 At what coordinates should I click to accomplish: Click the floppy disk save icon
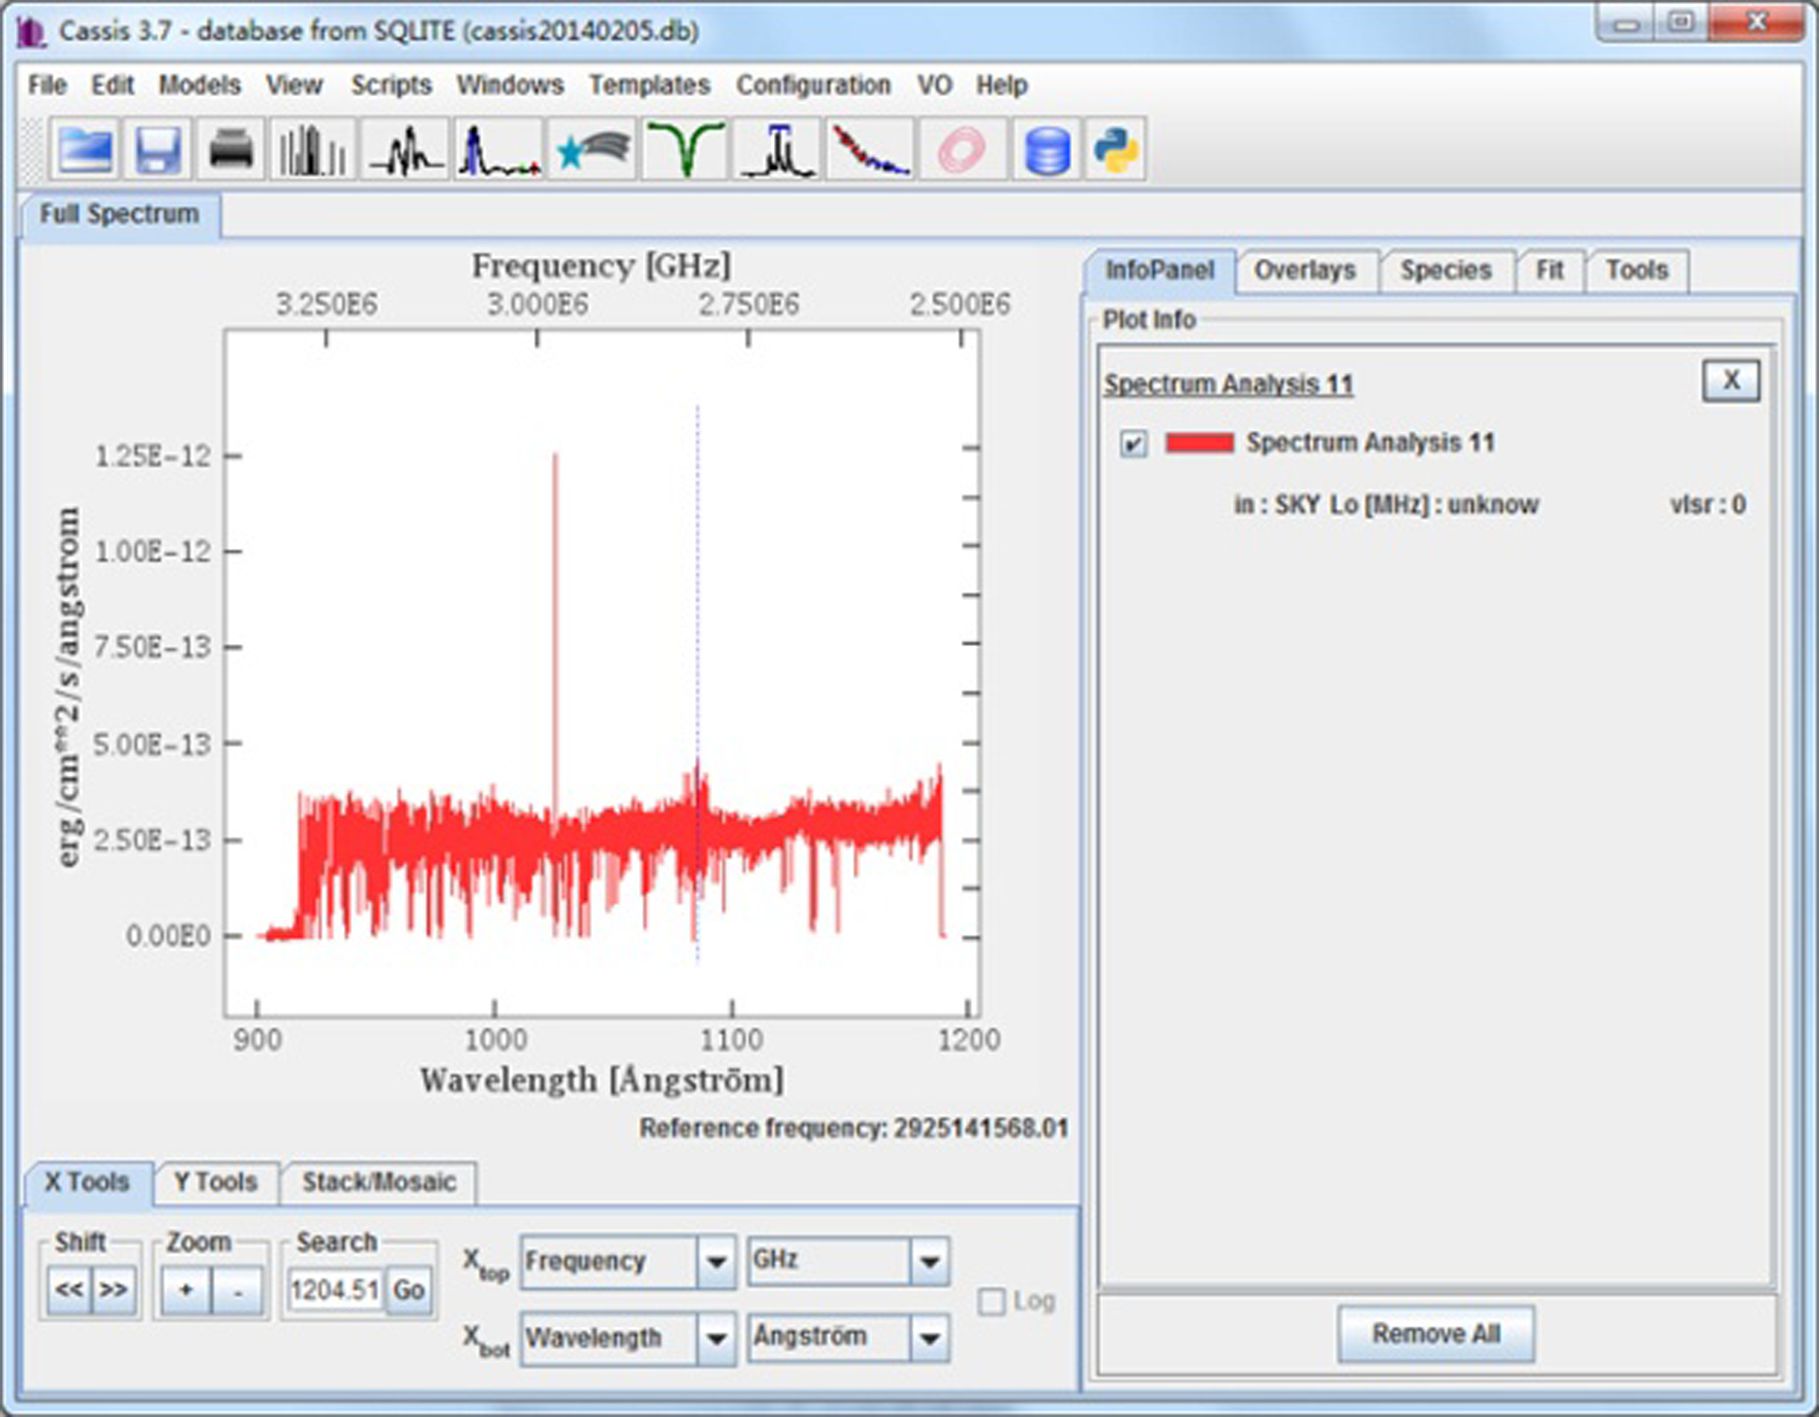(158, 151)
